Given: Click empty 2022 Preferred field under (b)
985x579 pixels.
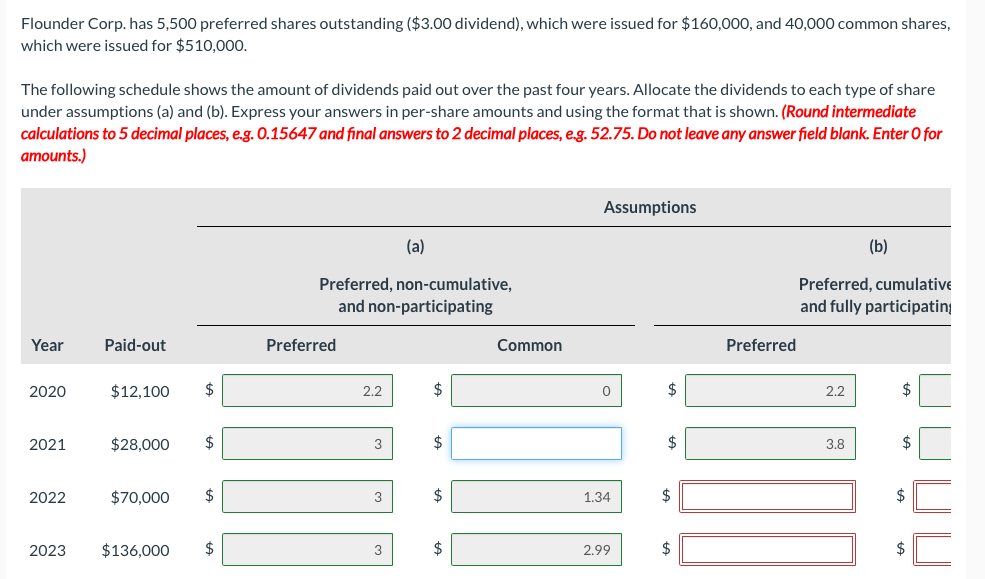Looking at the screenshot, I should click(x=769, y=497).
